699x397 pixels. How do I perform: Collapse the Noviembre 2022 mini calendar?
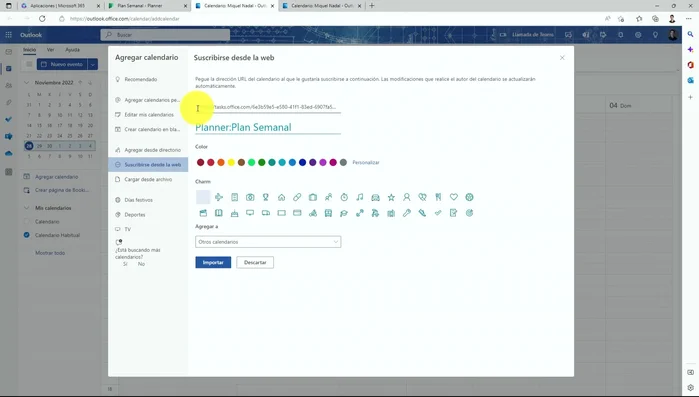coord(27,83)
